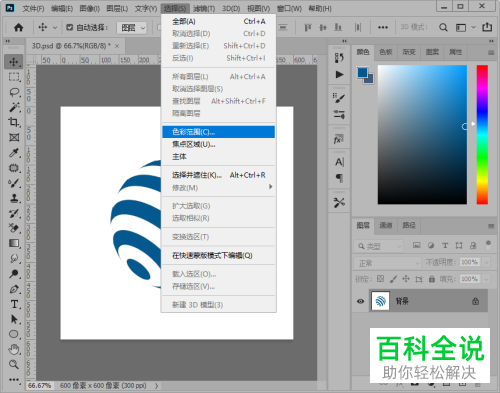Close the 3D.psd document tab
500x393 pixels.
click(117, 46)
